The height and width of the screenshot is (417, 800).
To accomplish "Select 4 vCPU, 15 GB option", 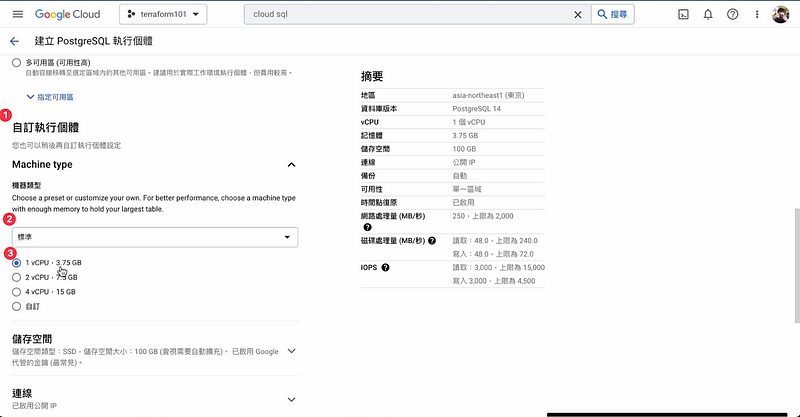I will [16, 292].
